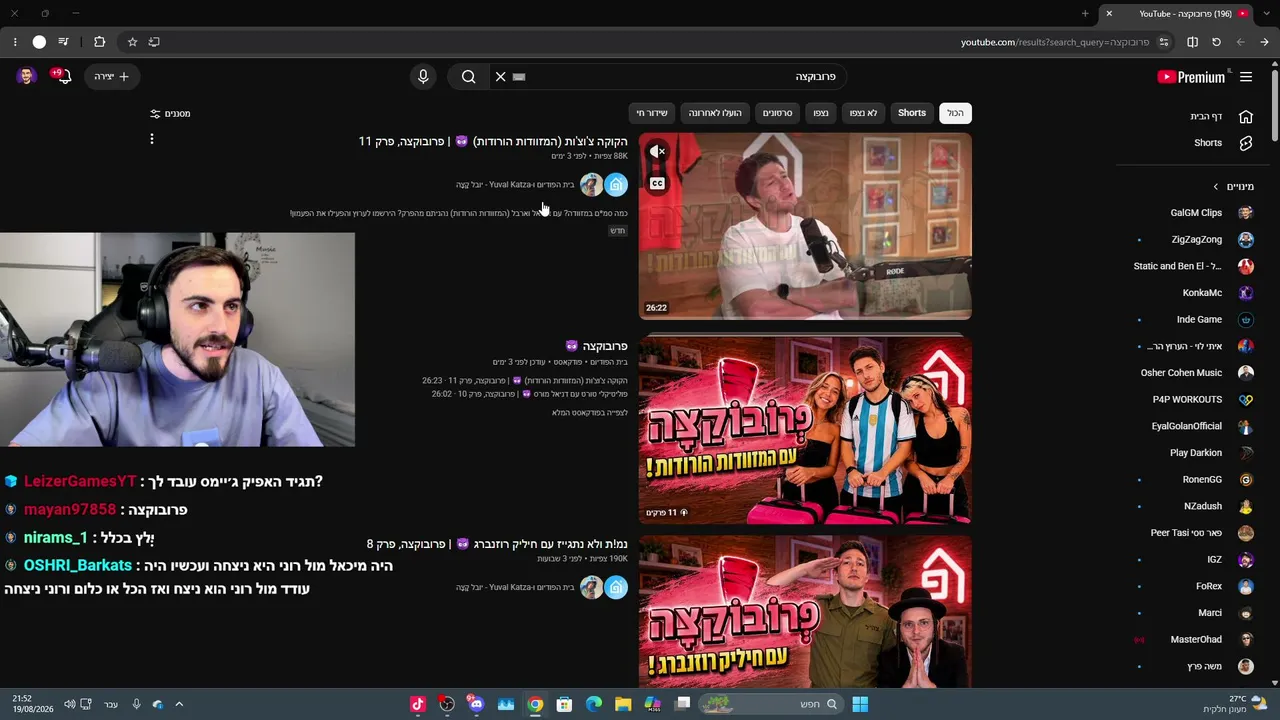Select the הועלו לאחרונה (Recently uploaded) chip
1280x720 pixels.
pyautogui.click(x=715, y=113)
